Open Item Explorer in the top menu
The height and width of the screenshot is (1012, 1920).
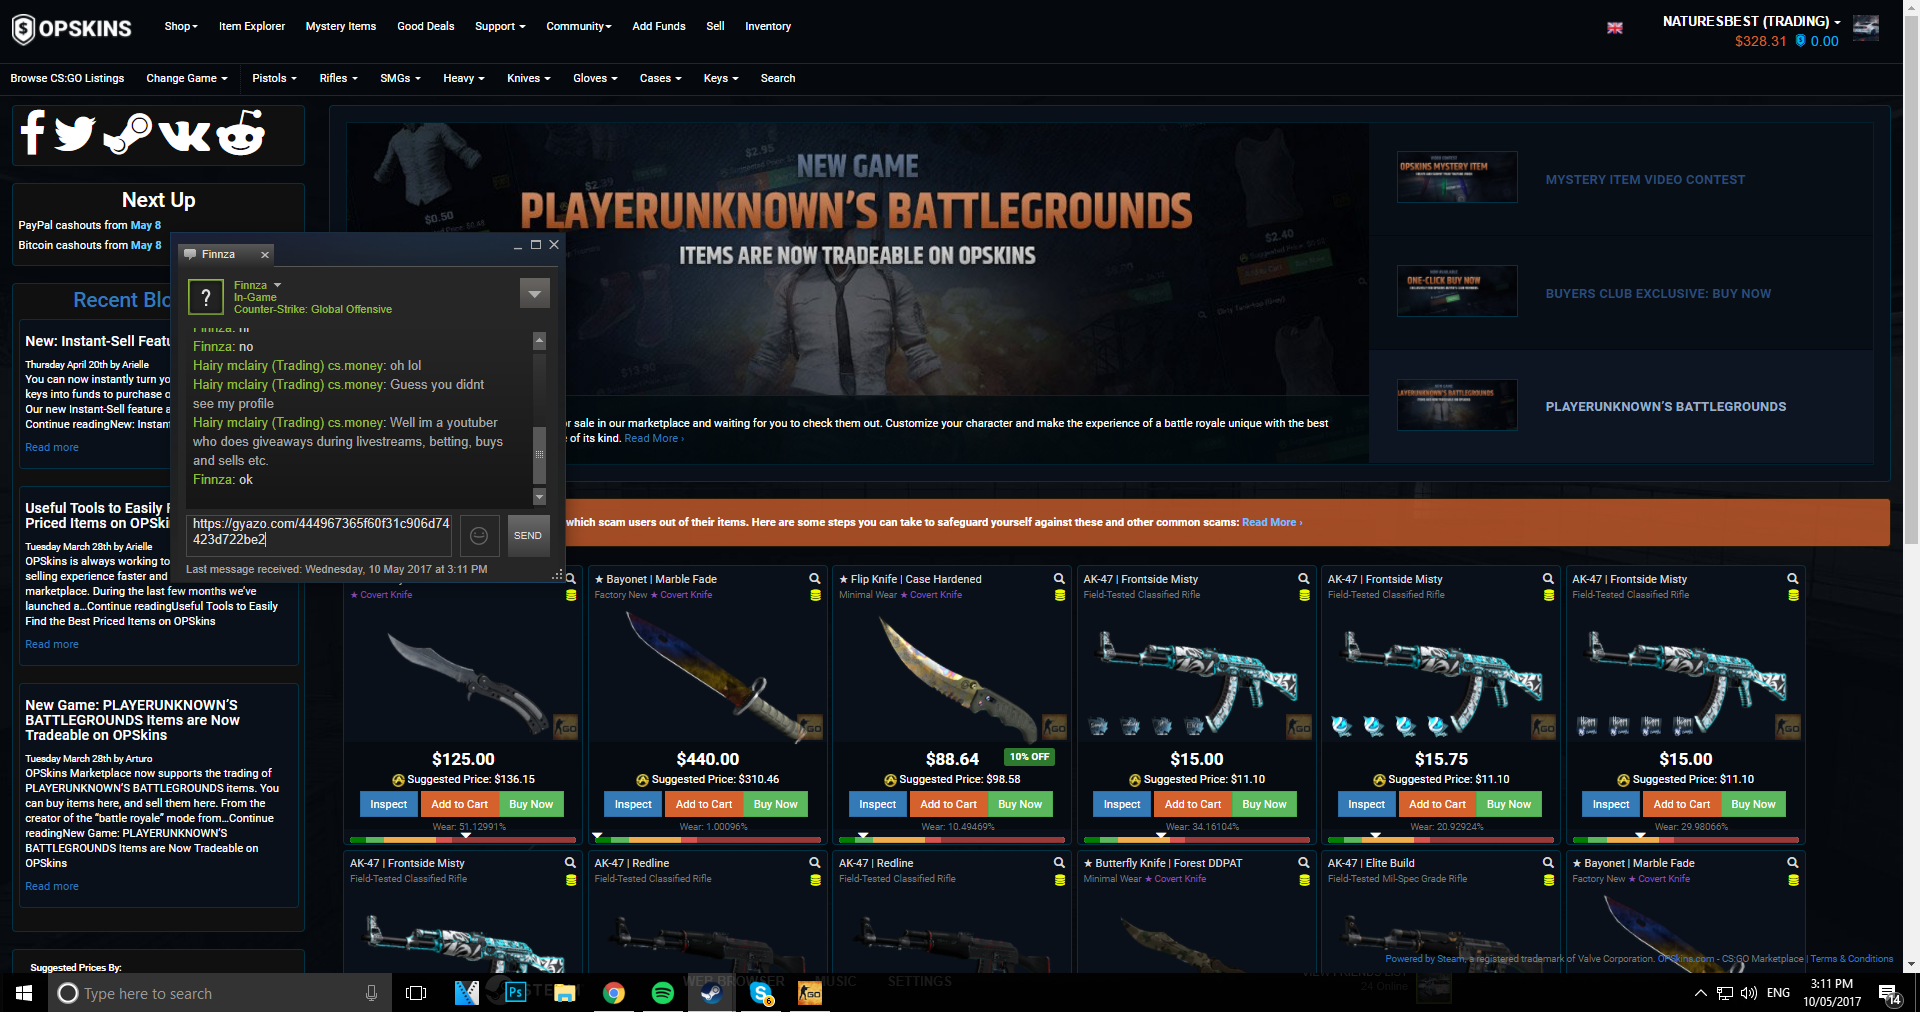point(252,26)
